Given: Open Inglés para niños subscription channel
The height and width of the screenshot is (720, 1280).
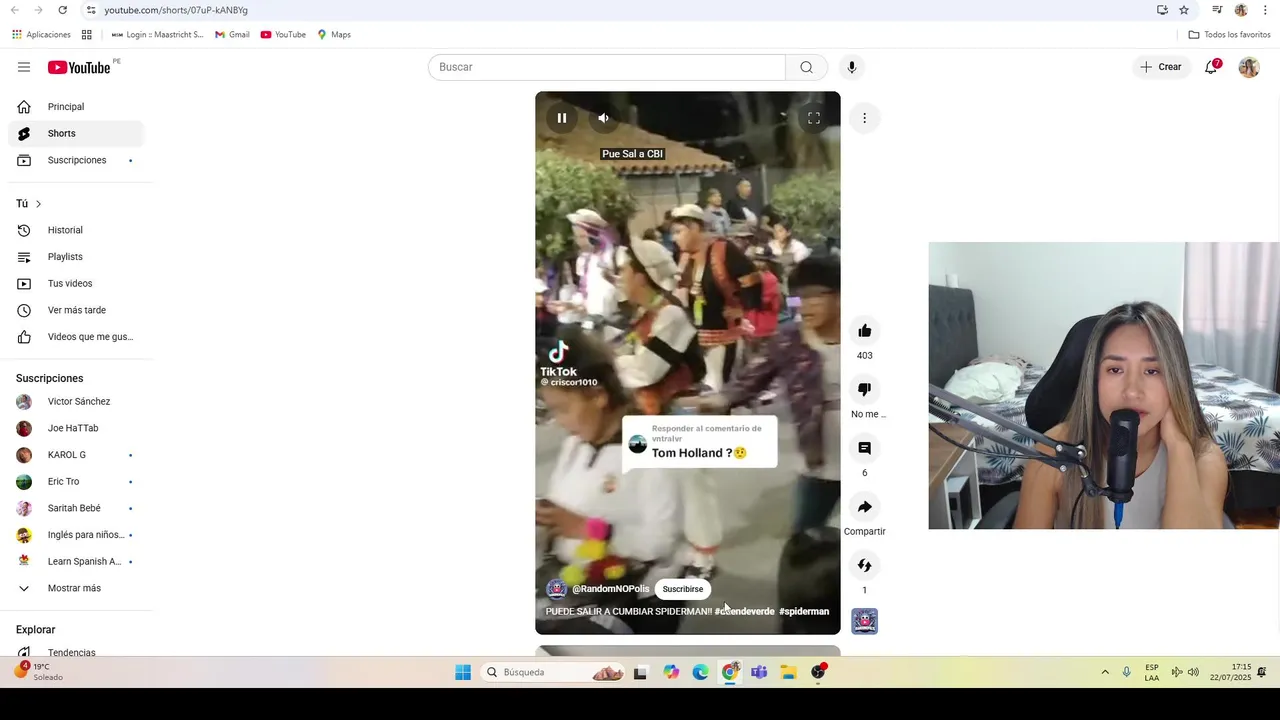Looking at the screenshot, I should tap(76, 535).
